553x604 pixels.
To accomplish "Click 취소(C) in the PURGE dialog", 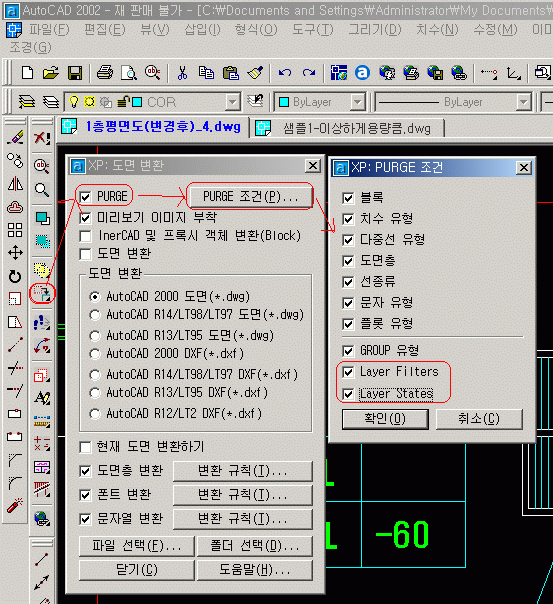I will [x=479, y=419].
